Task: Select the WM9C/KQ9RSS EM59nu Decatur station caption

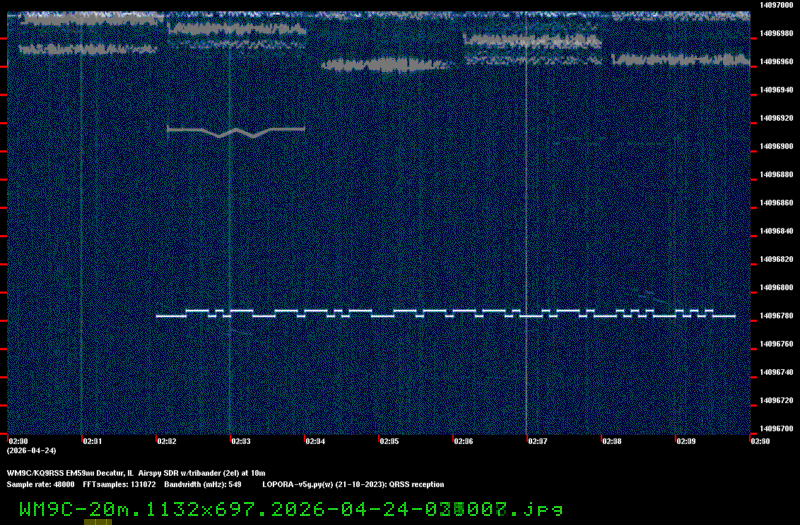Action: tap(136, 473)
